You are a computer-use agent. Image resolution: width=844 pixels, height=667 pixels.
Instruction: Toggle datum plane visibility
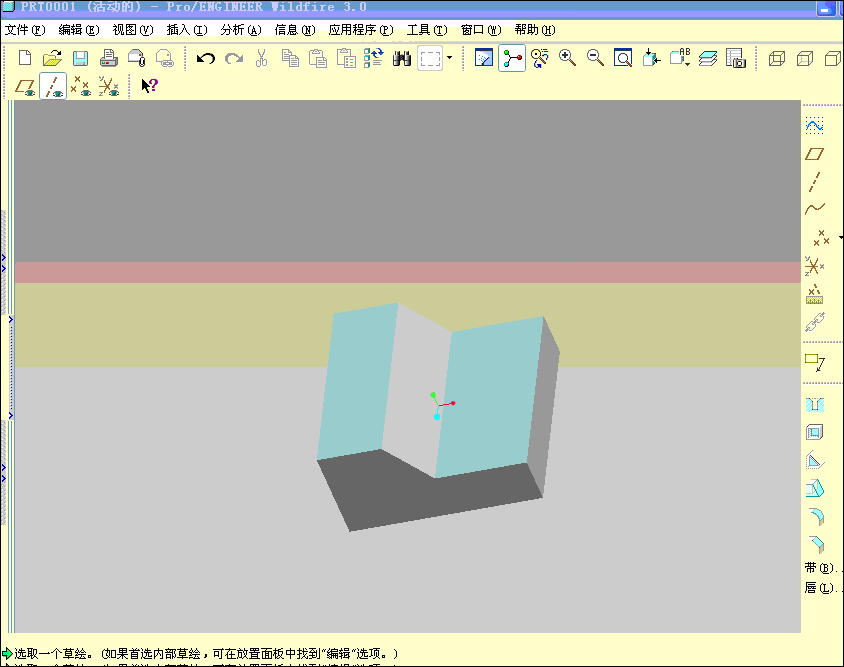[x=25, y=86]
